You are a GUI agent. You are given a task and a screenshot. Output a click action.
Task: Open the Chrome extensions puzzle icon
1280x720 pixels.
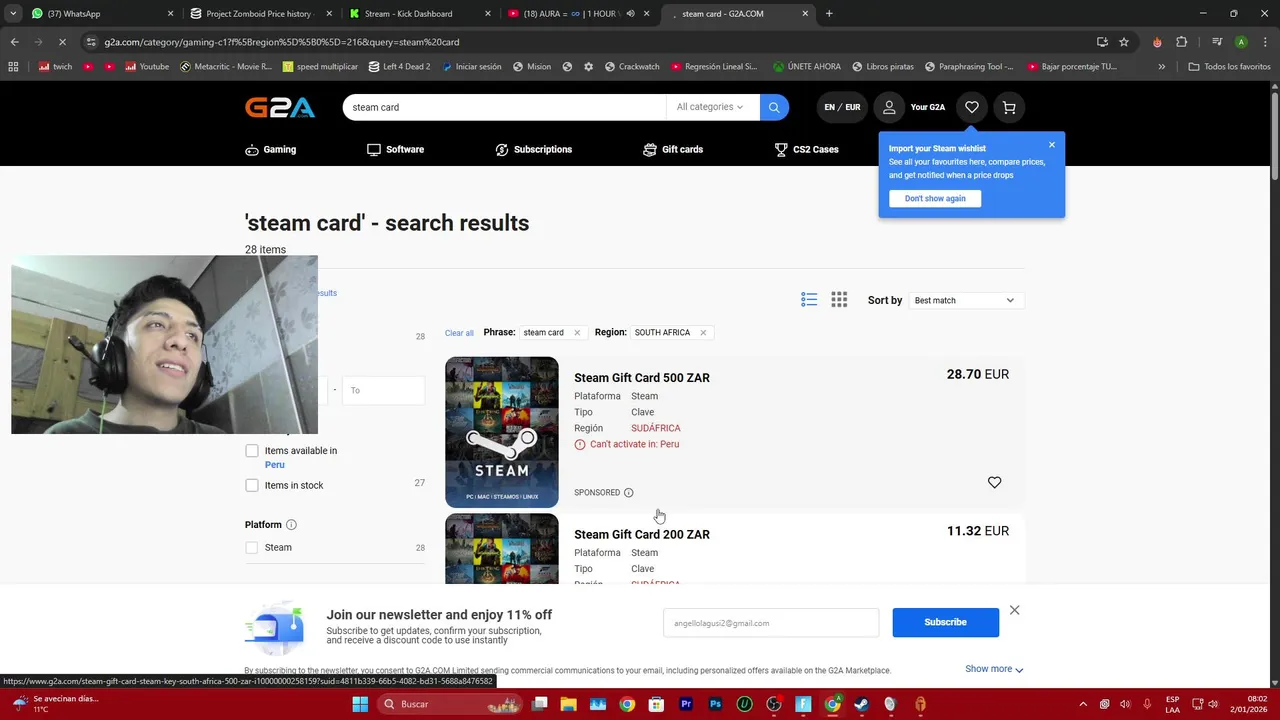point(1181,42)
